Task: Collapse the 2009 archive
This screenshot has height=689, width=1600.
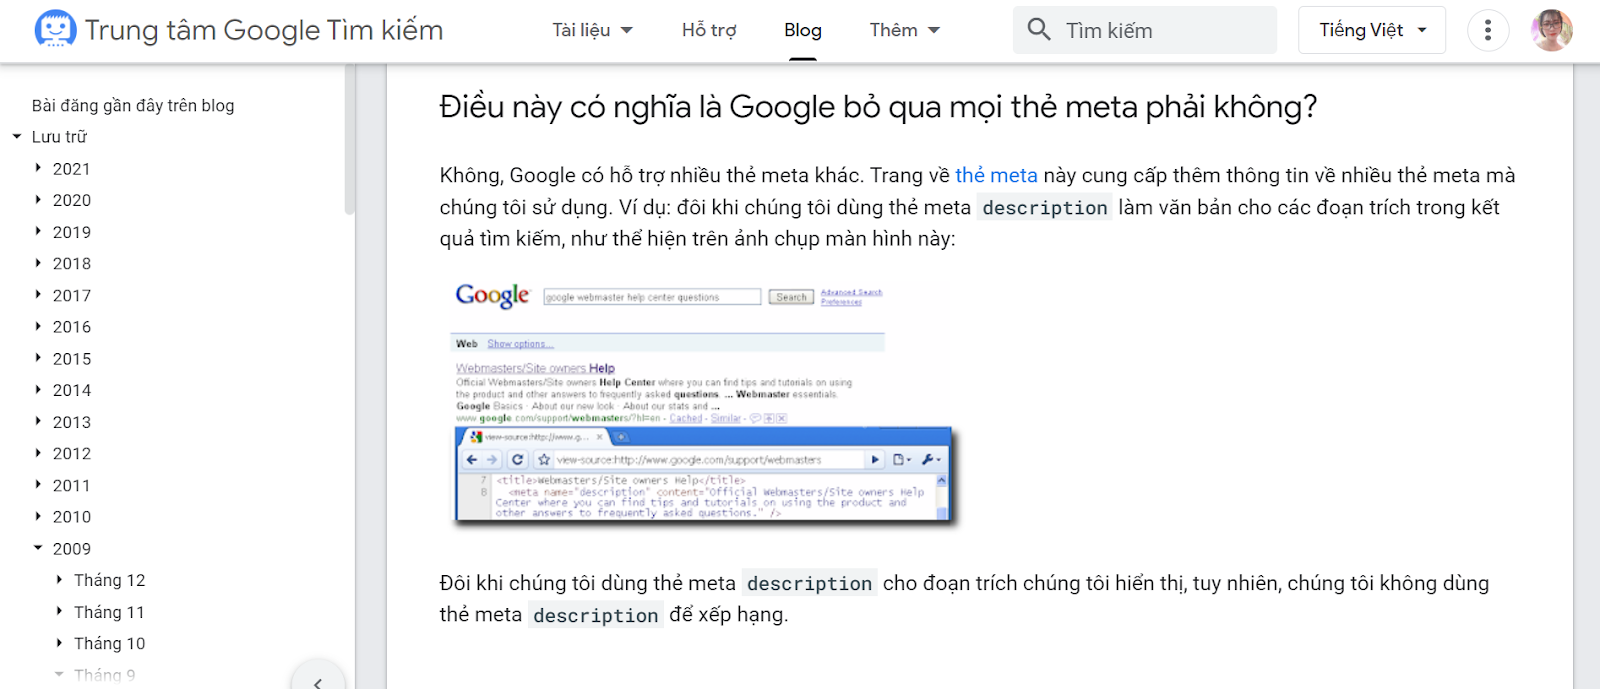Action: coord(38,548)
